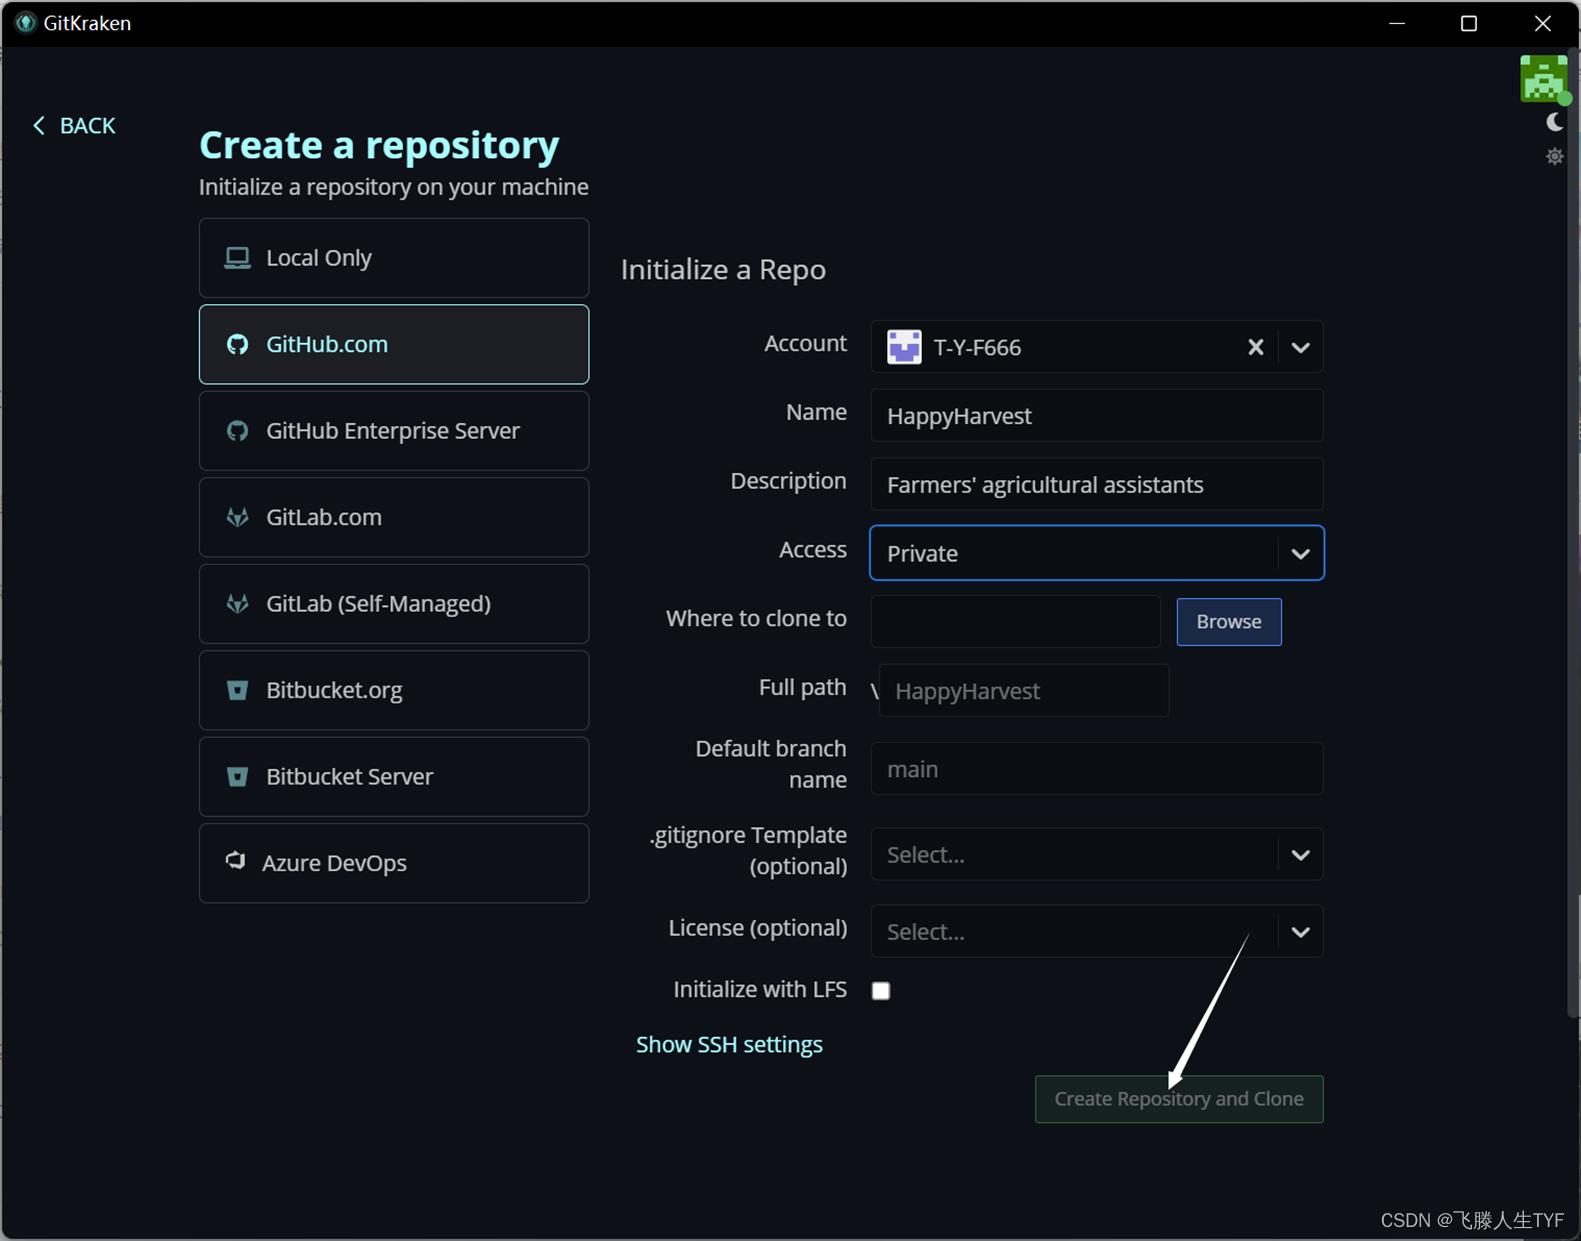
Task: Click the laptop icon beside Local Only
Action: 237,258
